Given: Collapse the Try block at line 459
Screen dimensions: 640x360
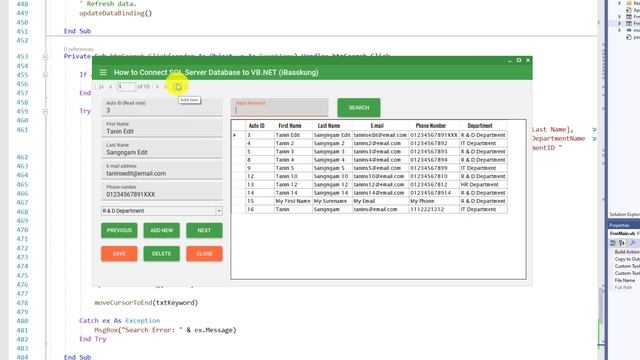Looking at the screenshot, I should coord(45,111).
